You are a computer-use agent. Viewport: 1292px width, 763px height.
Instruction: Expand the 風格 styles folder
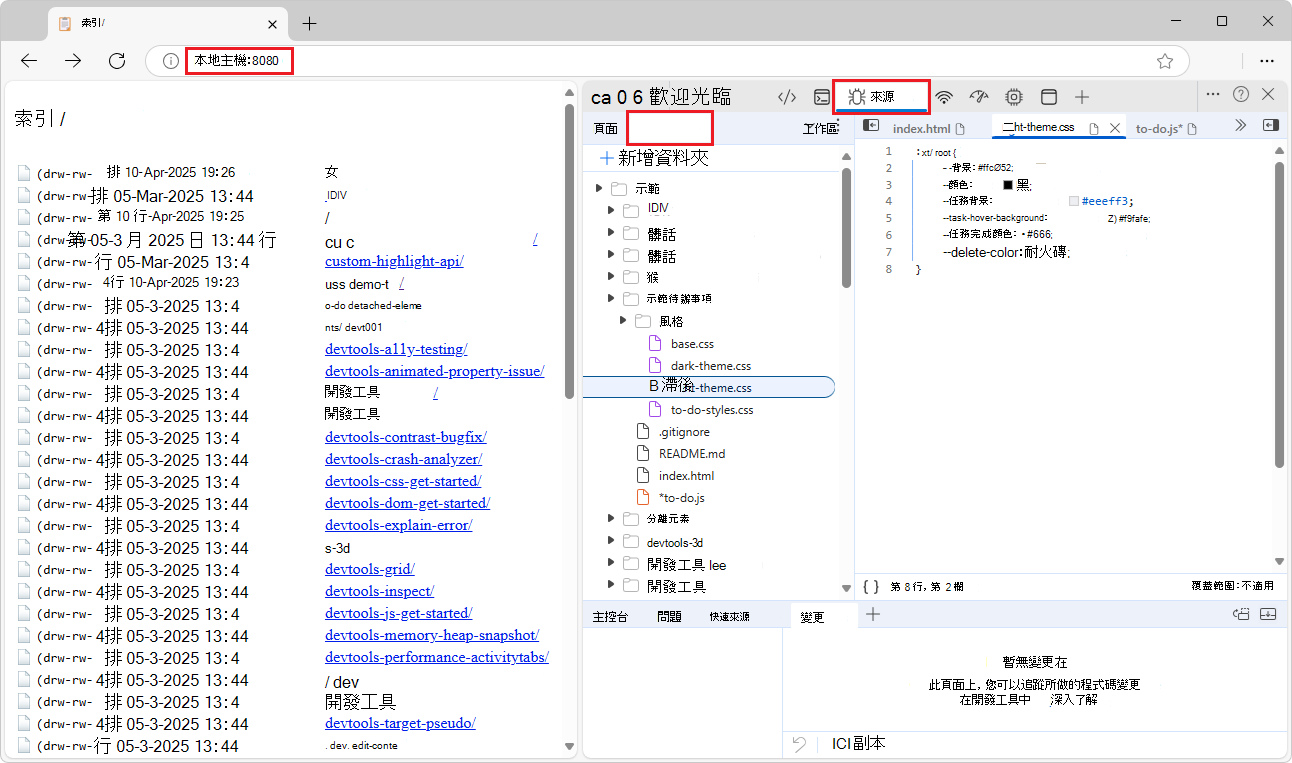(623, 320)
